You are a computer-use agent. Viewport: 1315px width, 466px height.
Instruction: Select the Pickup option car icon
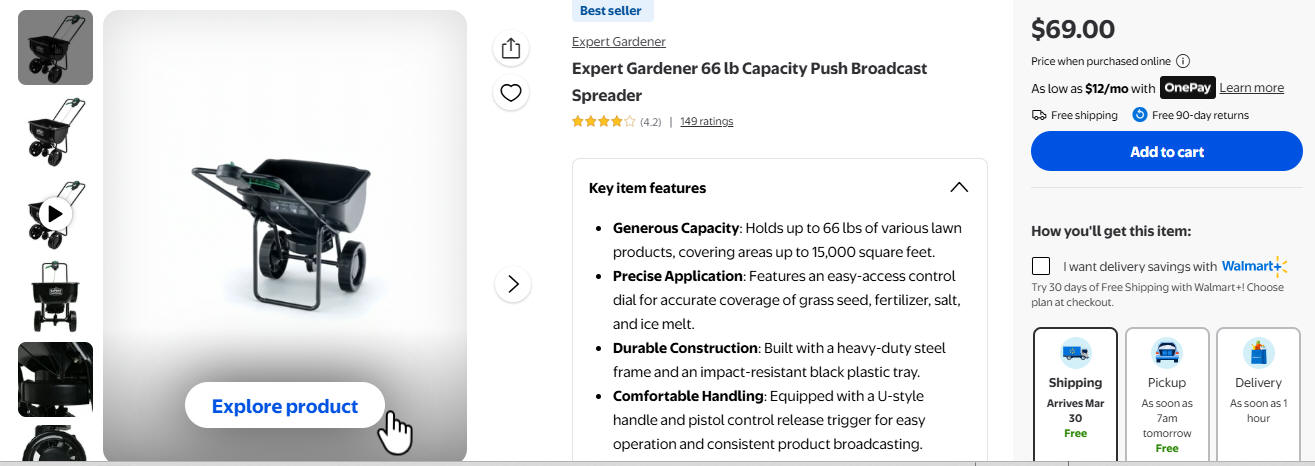click(x=1167, y=352)
